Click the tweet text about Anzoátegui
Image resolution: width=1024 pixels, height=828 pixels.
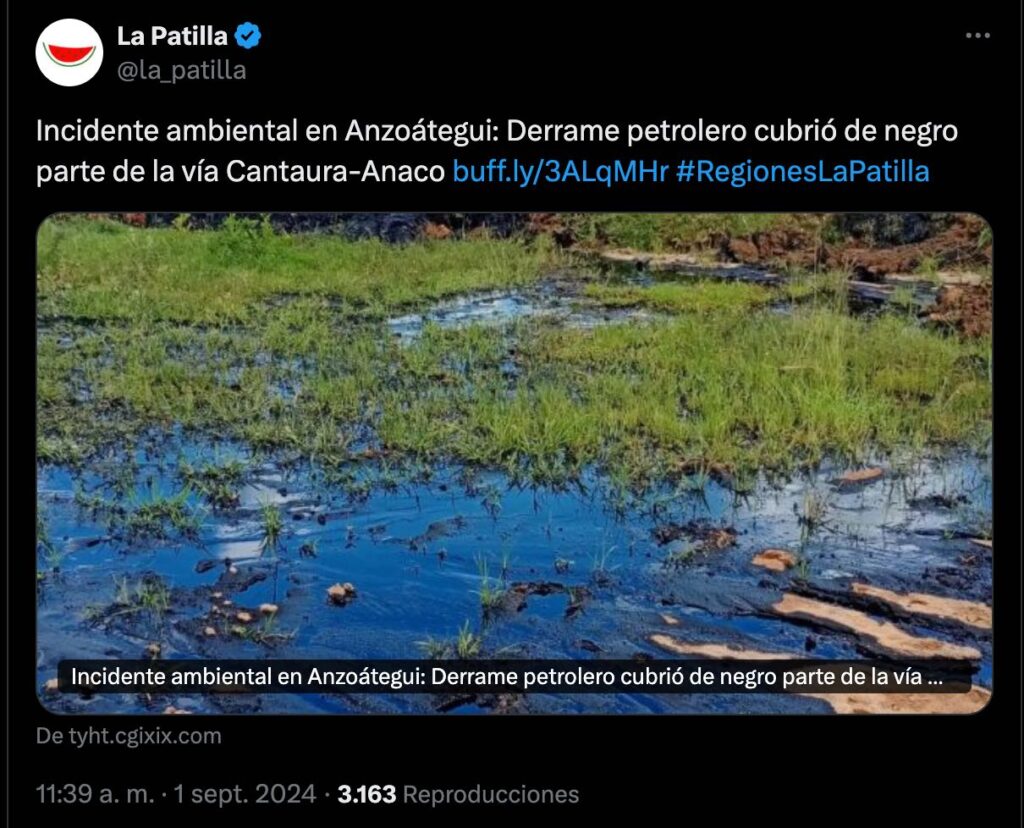(497, 151)
